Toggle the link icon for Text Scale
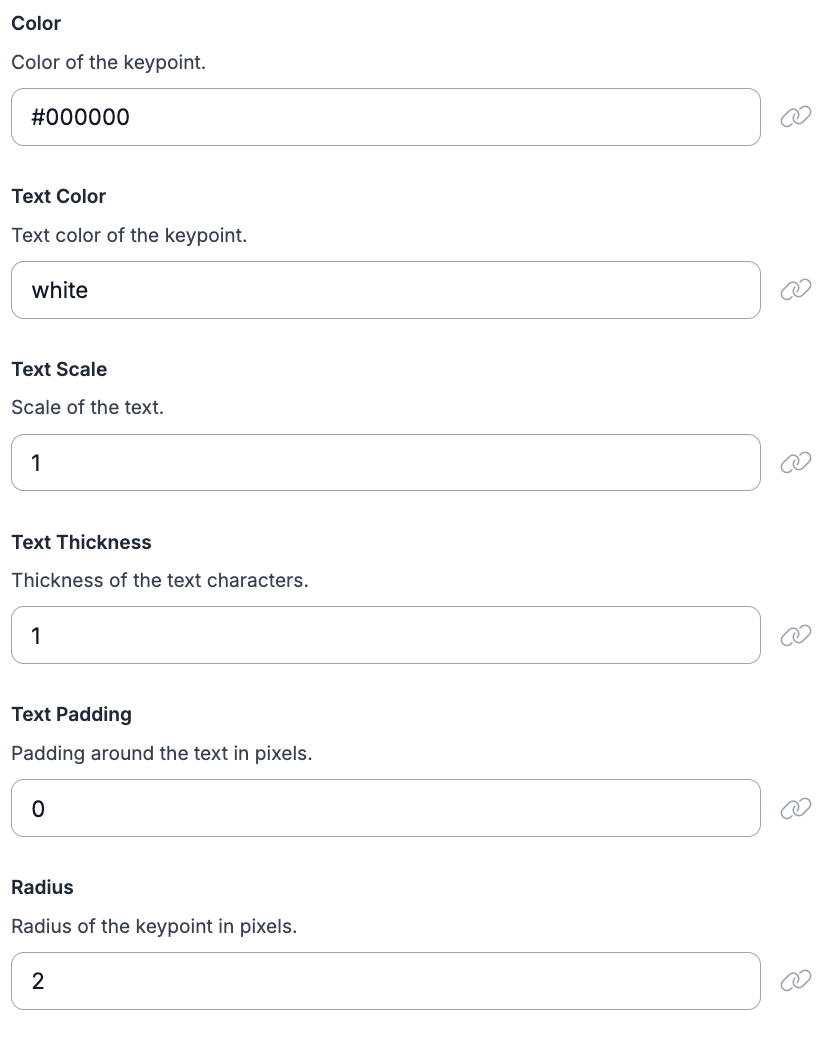This screenshot has height=1038, width=838. click(x=795, y=462)
